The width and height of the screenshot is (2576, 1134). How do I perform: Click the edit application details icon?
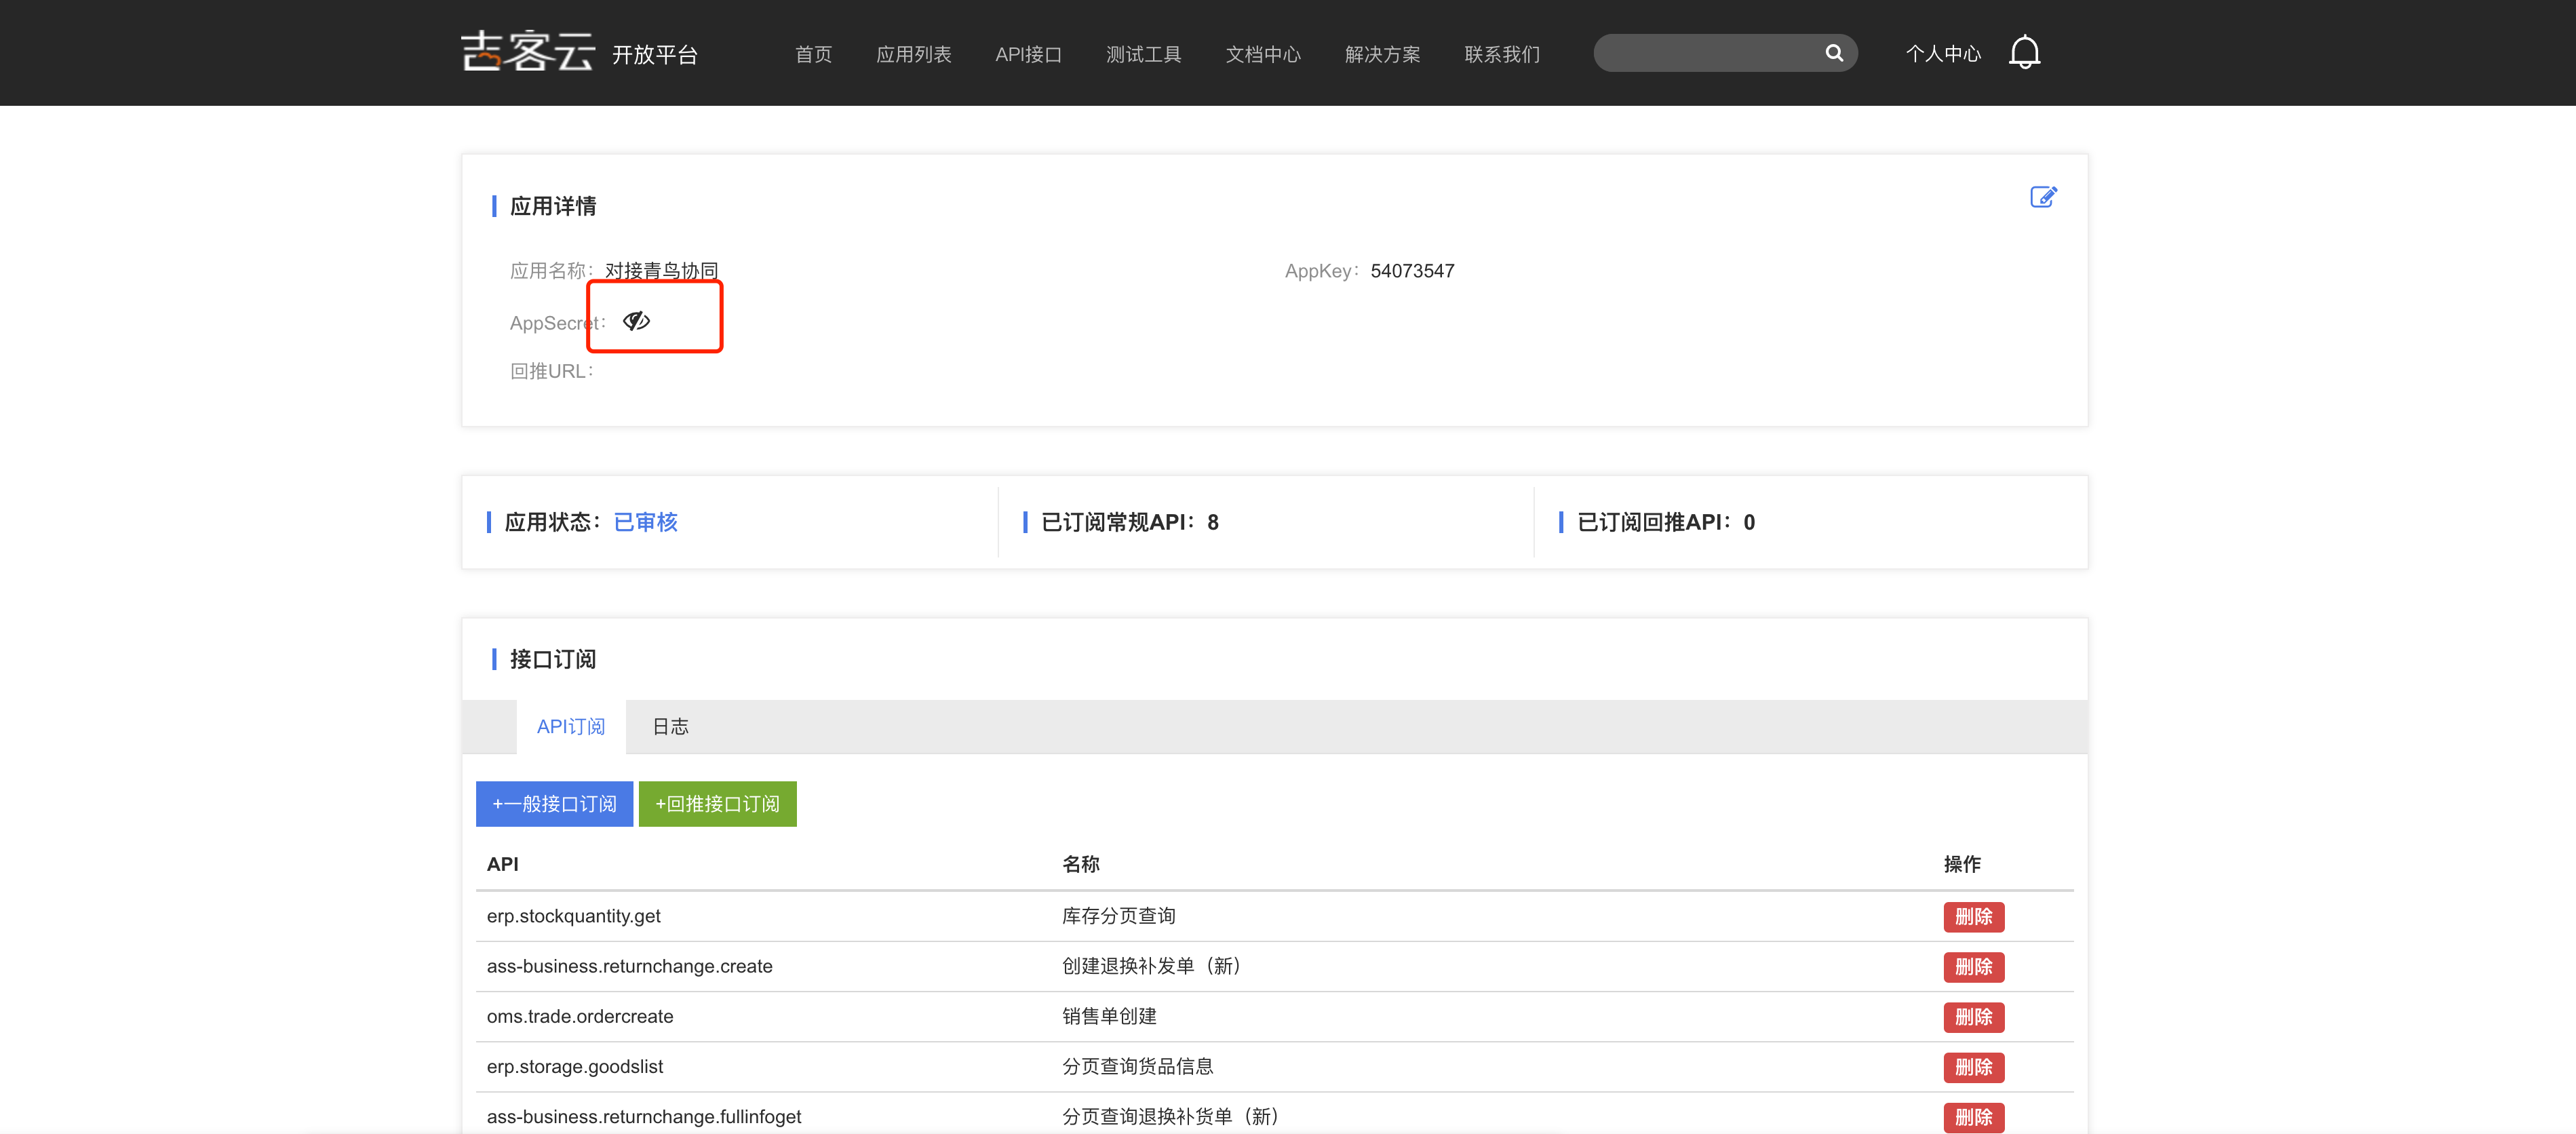click(2043, 197)
